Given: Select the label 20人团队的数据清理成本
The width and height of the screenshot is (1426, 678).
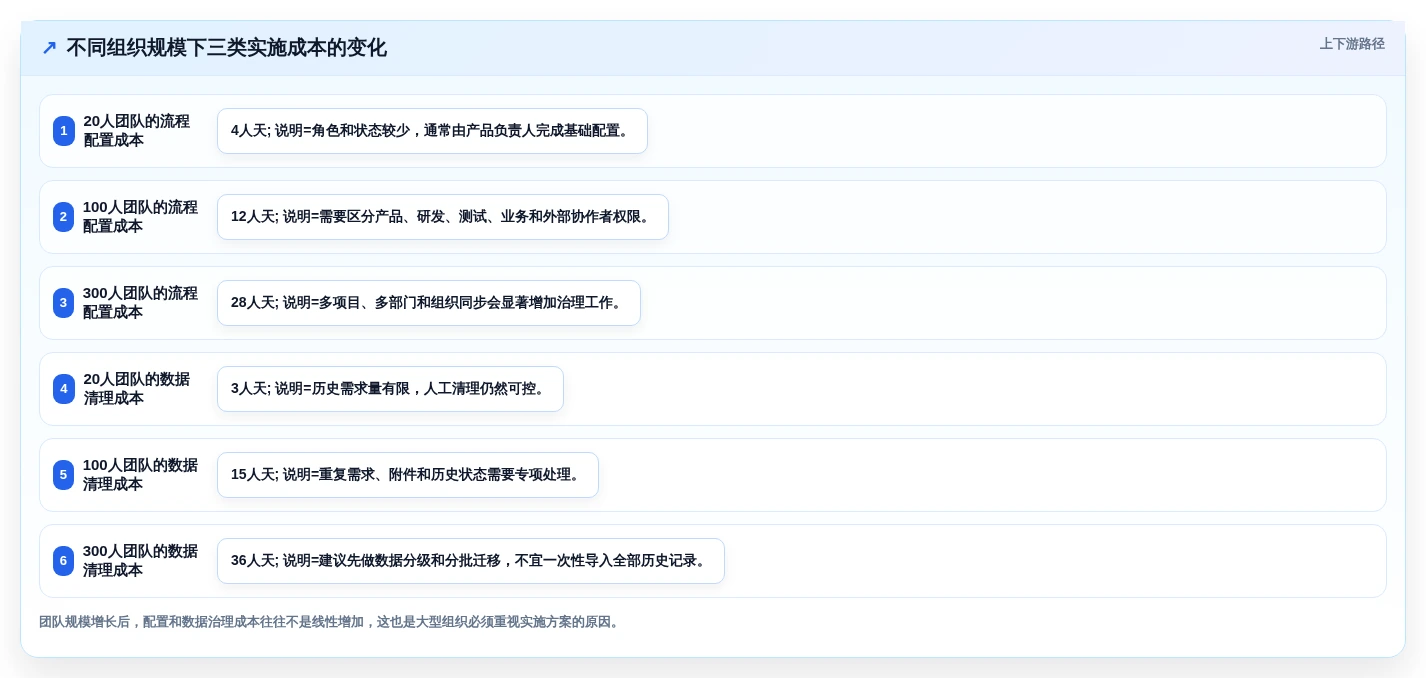Looking at the screenshot, I should coord(136,389).
